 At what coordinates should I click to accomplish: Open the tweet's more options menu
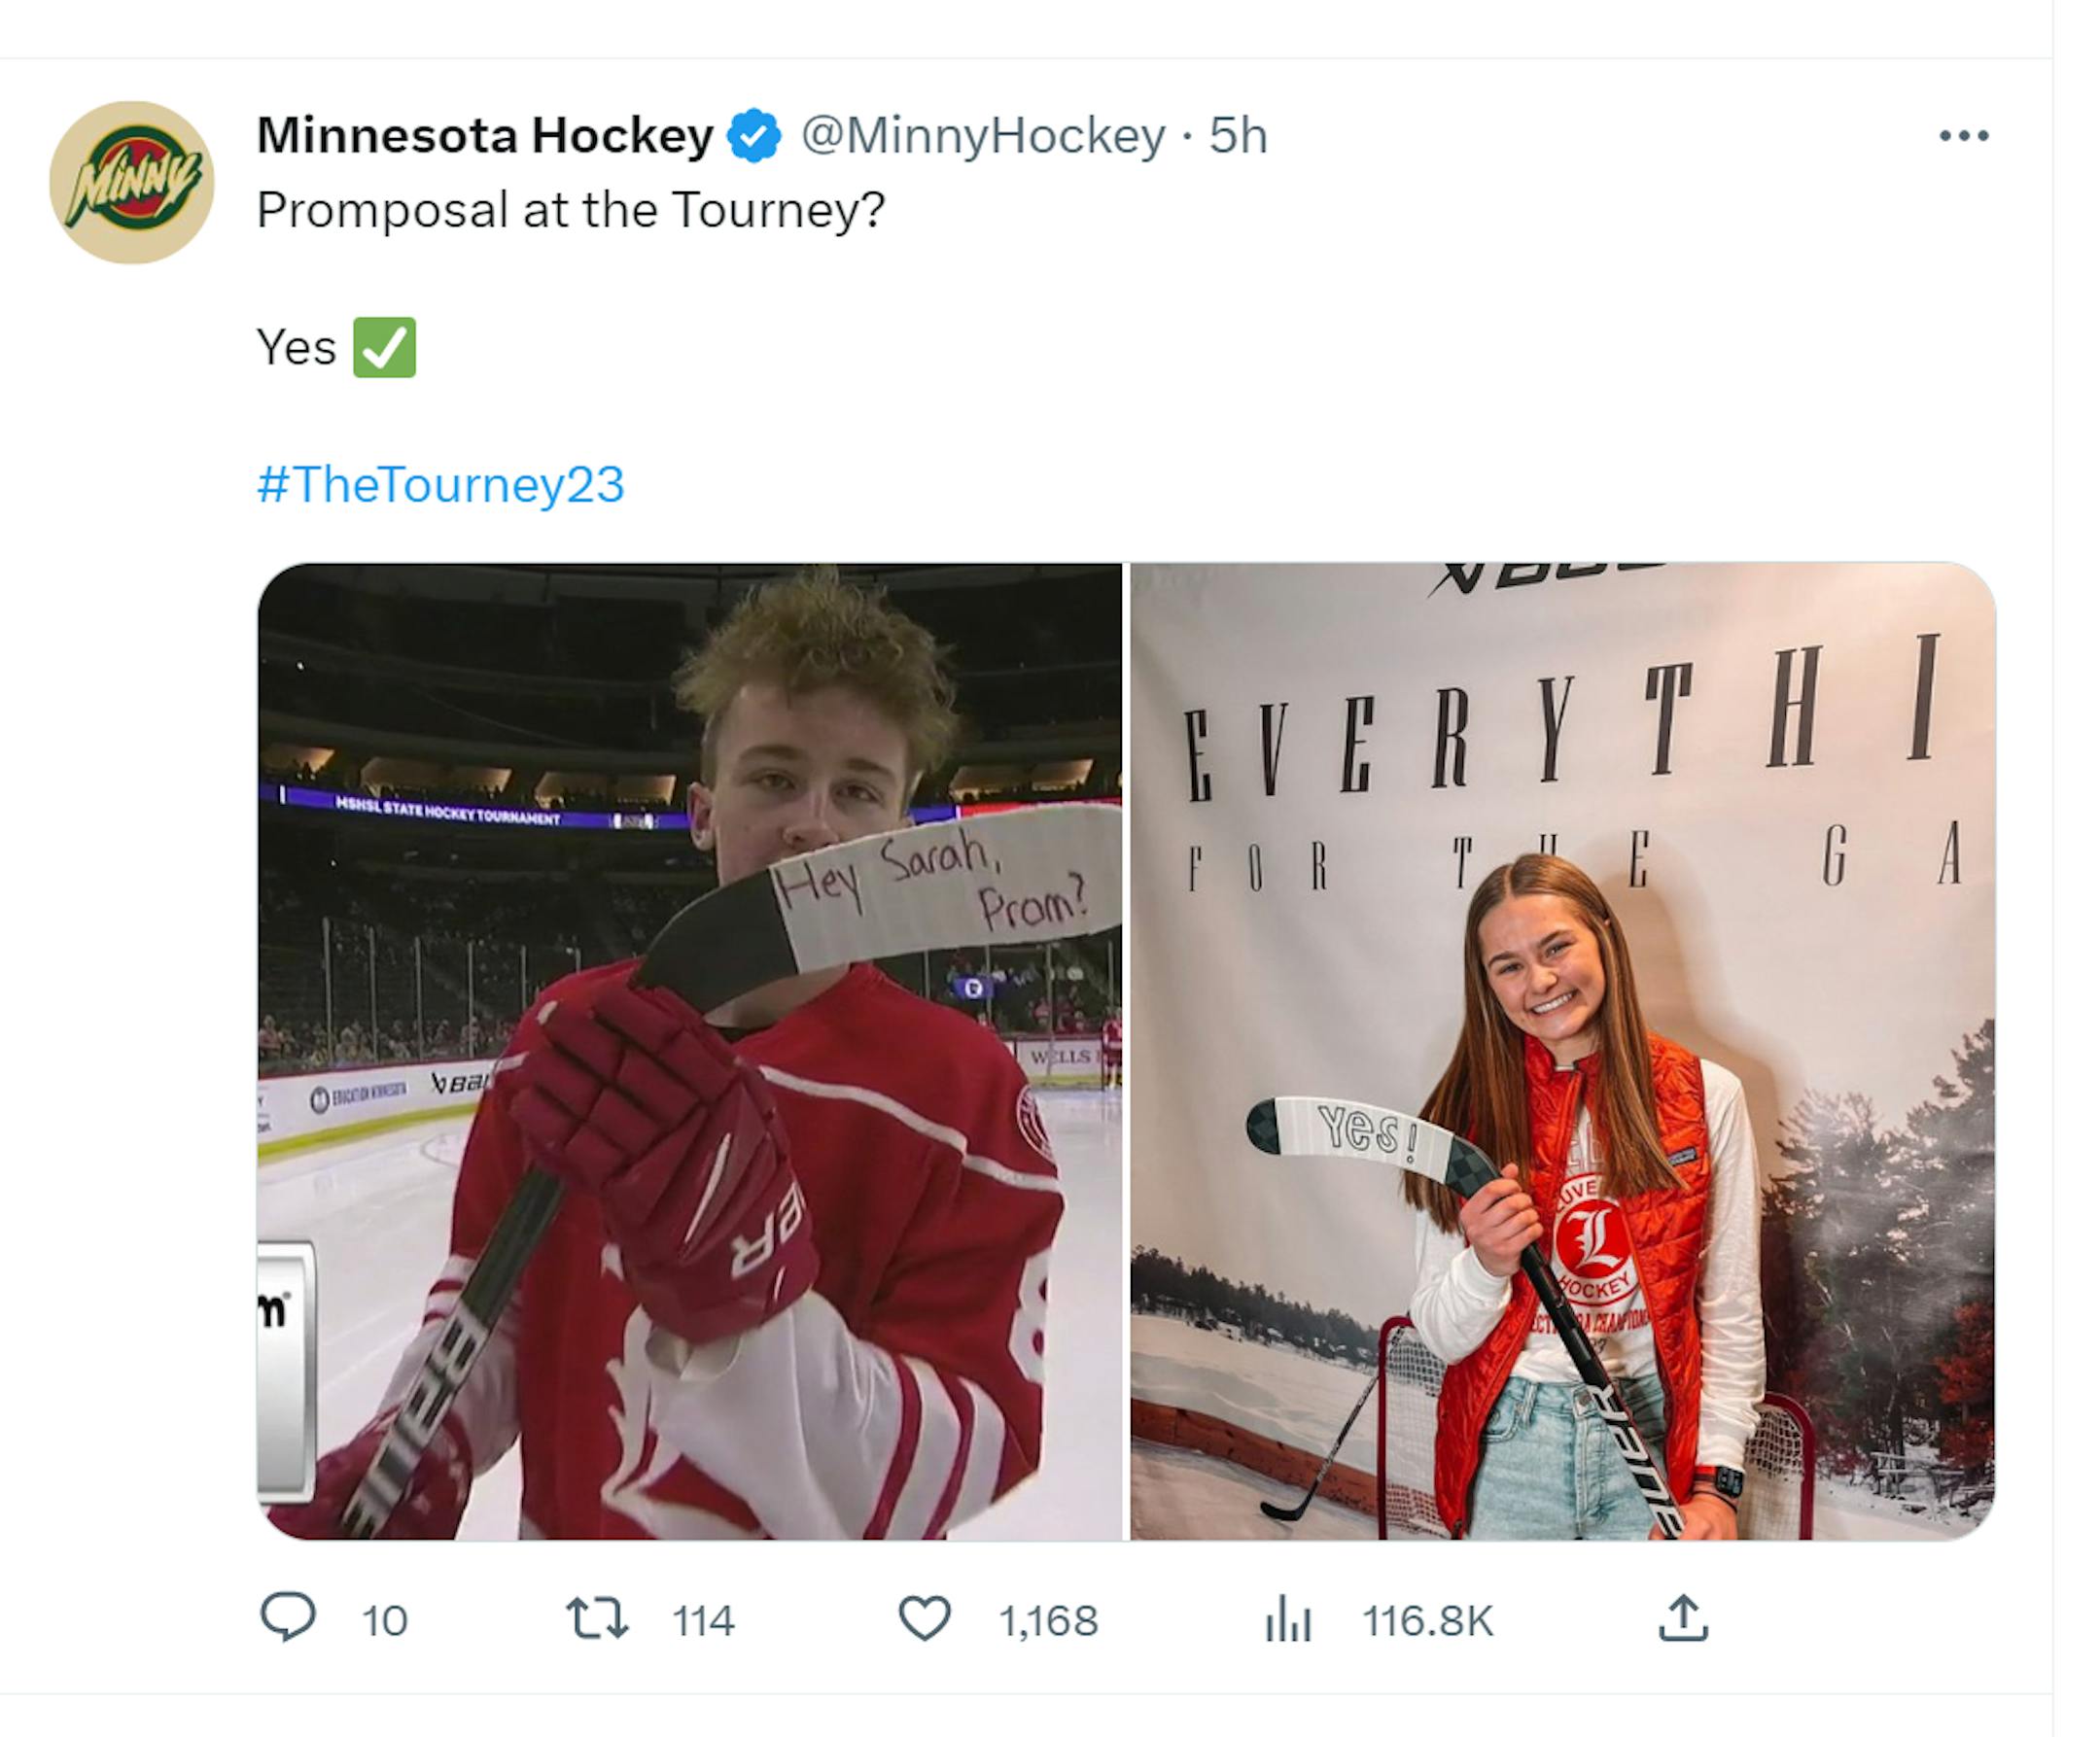[1963, 136]
